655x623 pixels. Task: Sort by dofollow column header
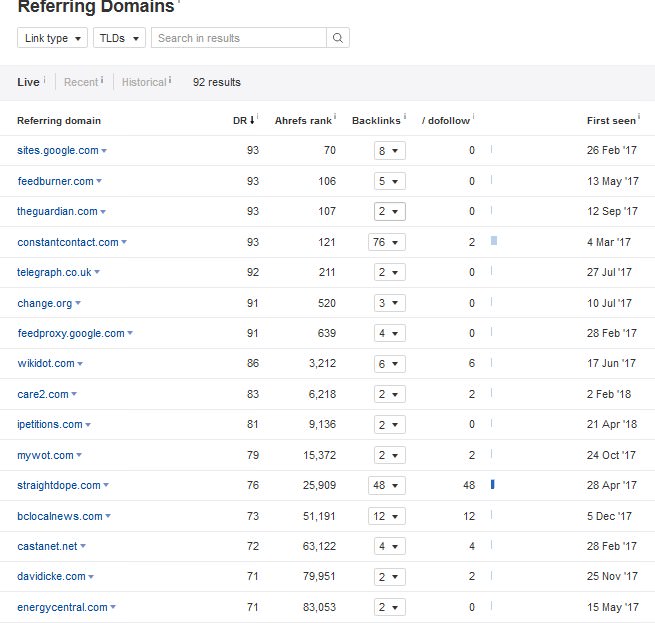[446, 121]
